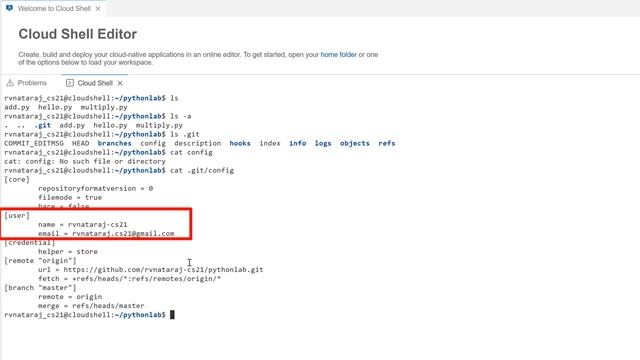Click the [remote "origin"] section header

[40, 260]
